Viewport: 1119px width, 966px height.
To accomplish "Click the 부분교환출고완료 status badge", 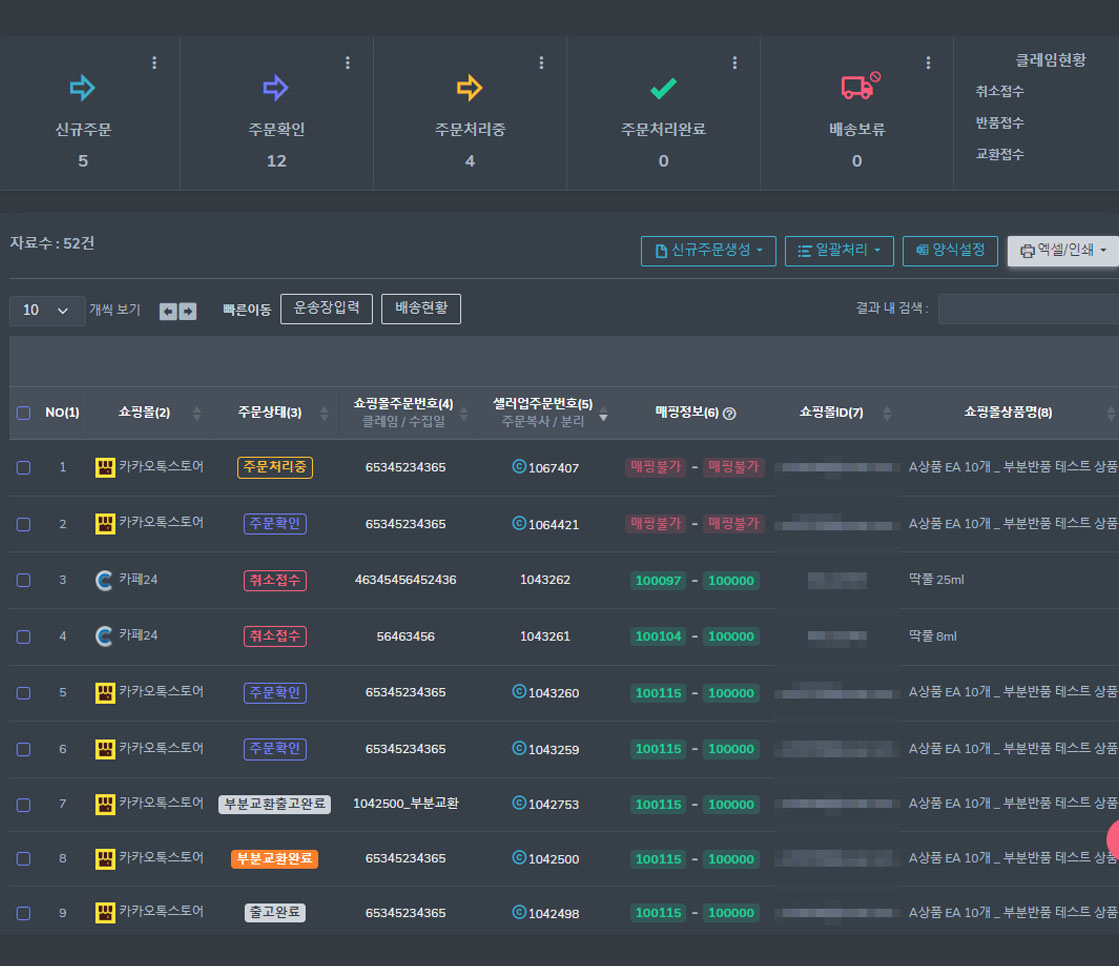I will pyautogui.click(x=275, y=804).
